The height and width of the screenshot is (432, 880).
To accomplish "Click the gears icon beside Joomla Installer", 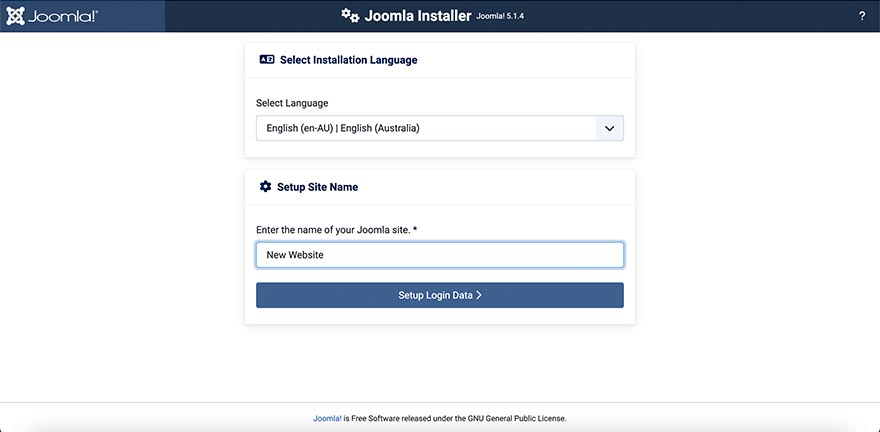I will click(x=350, y=16).
